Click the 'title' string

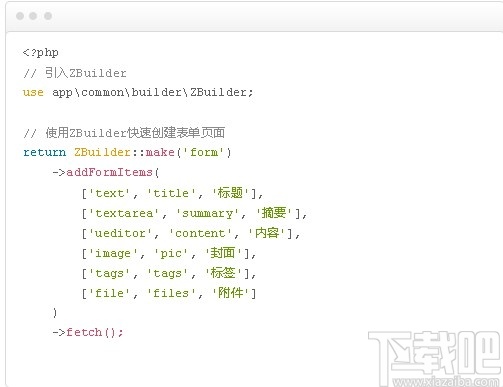point(171,193)
